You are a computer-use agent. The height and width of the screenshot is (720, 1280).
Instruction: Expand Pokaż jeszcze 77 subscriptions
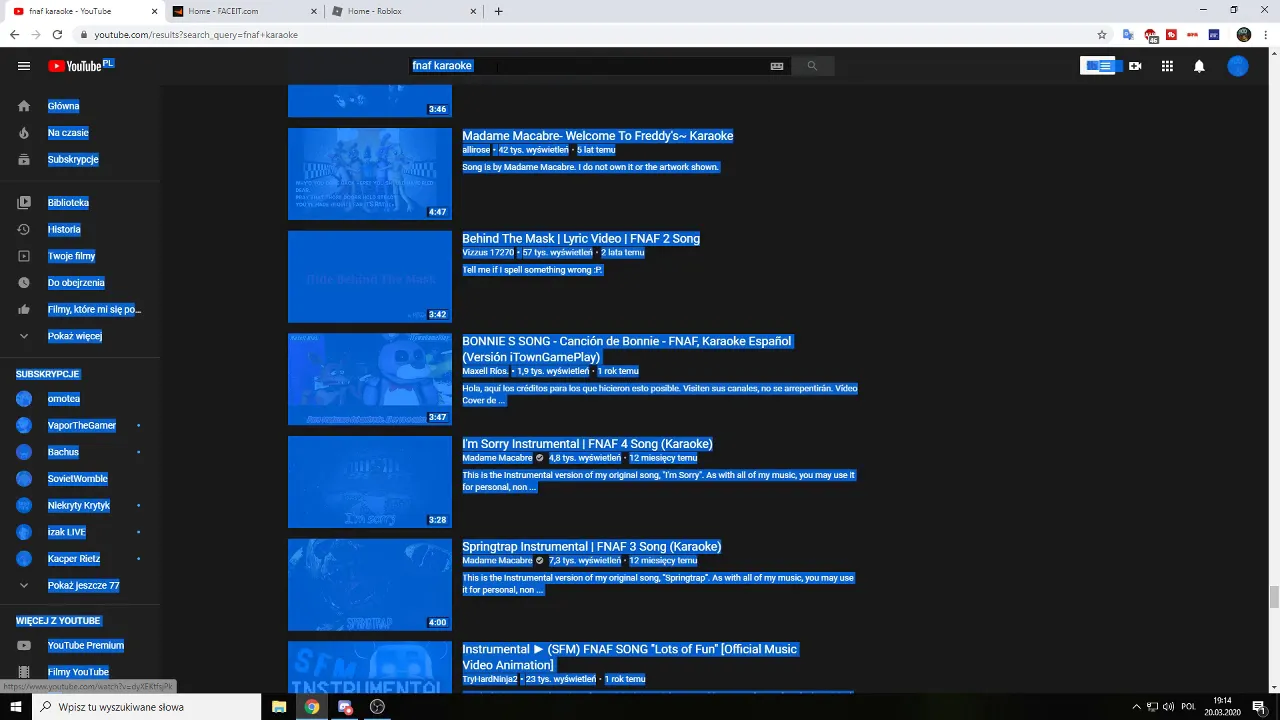[83, 586]
